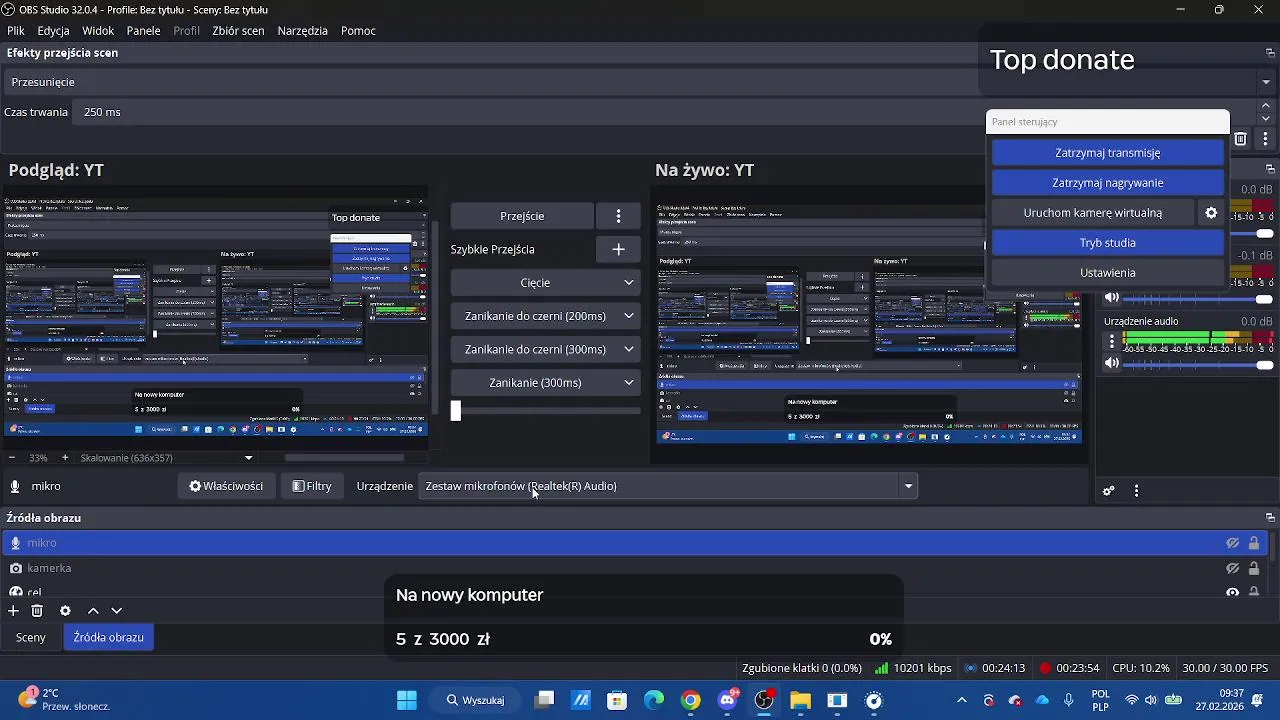Viewport: 1280px width, 720px height.
Task: Toggle visibility of cel source
Action: (x=1233, y=592)
